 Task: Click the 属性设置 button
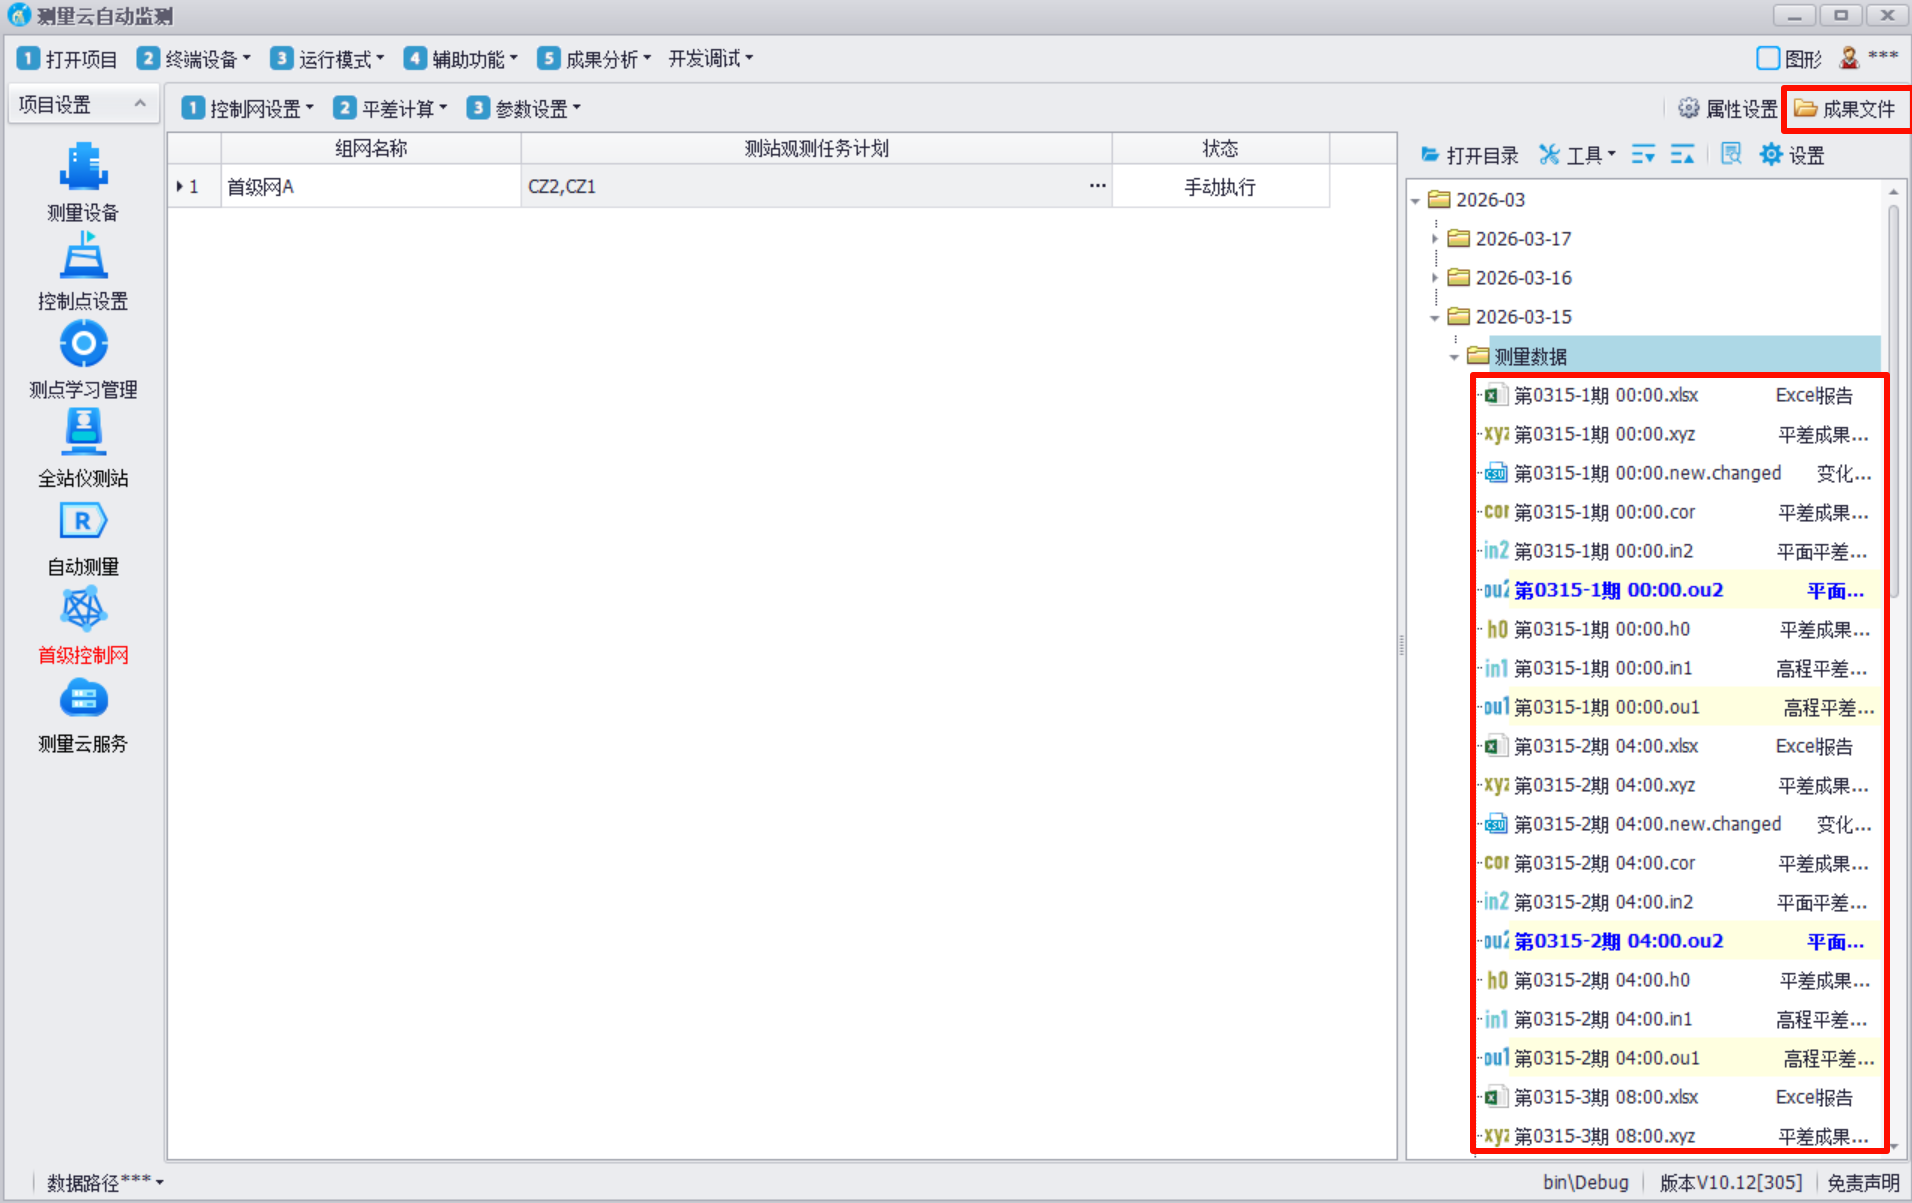1727,109
